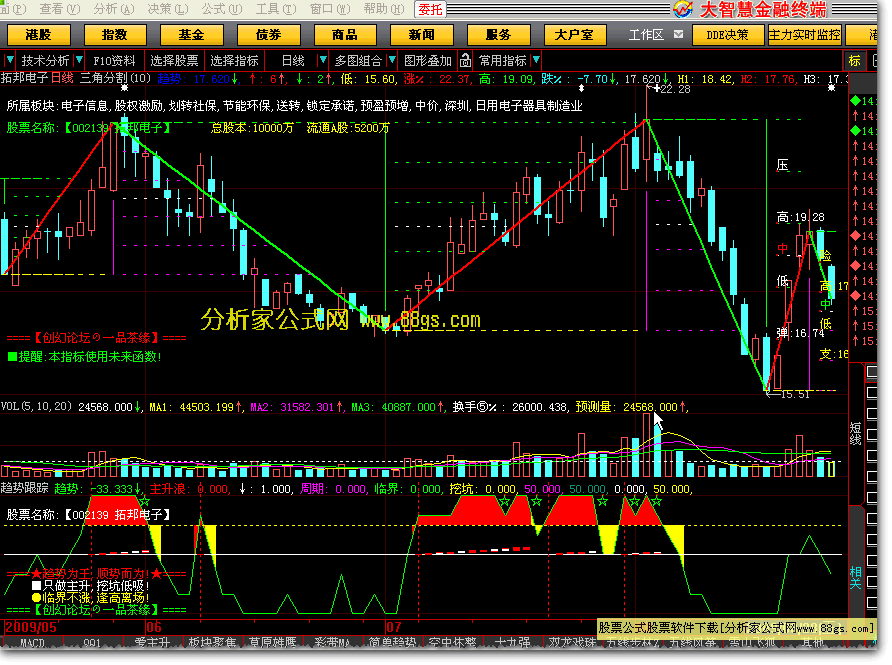Click the 弹:16.74 rebound label
Viewport: 892px width, 665px height.
click(x=800, y=333)
